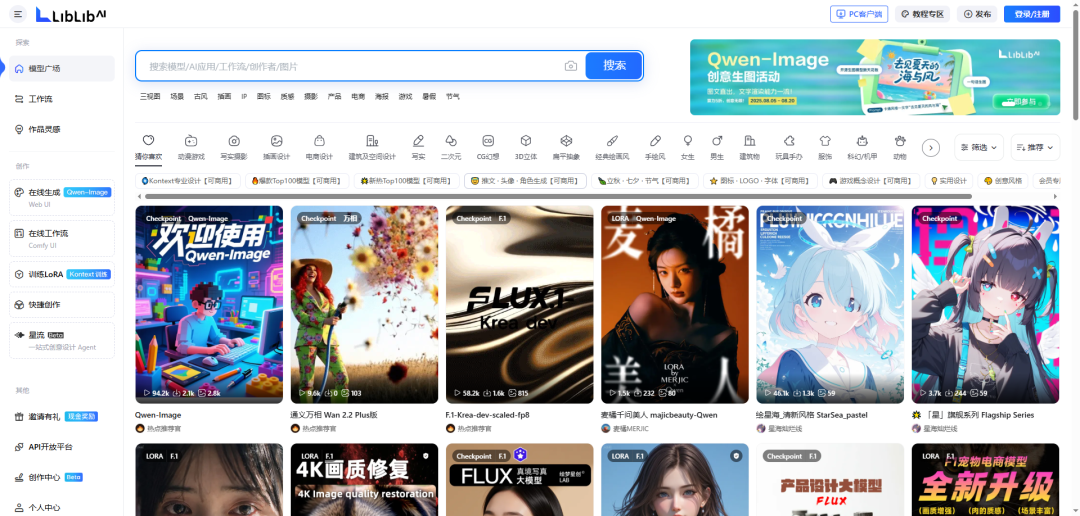Click the 海报 quick search keyword

382,96
